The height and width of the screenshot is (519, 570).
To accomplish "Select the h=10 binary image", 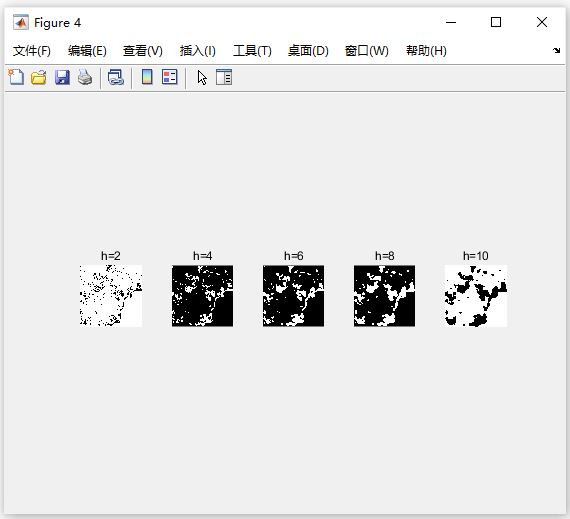I will pos(475,296).
